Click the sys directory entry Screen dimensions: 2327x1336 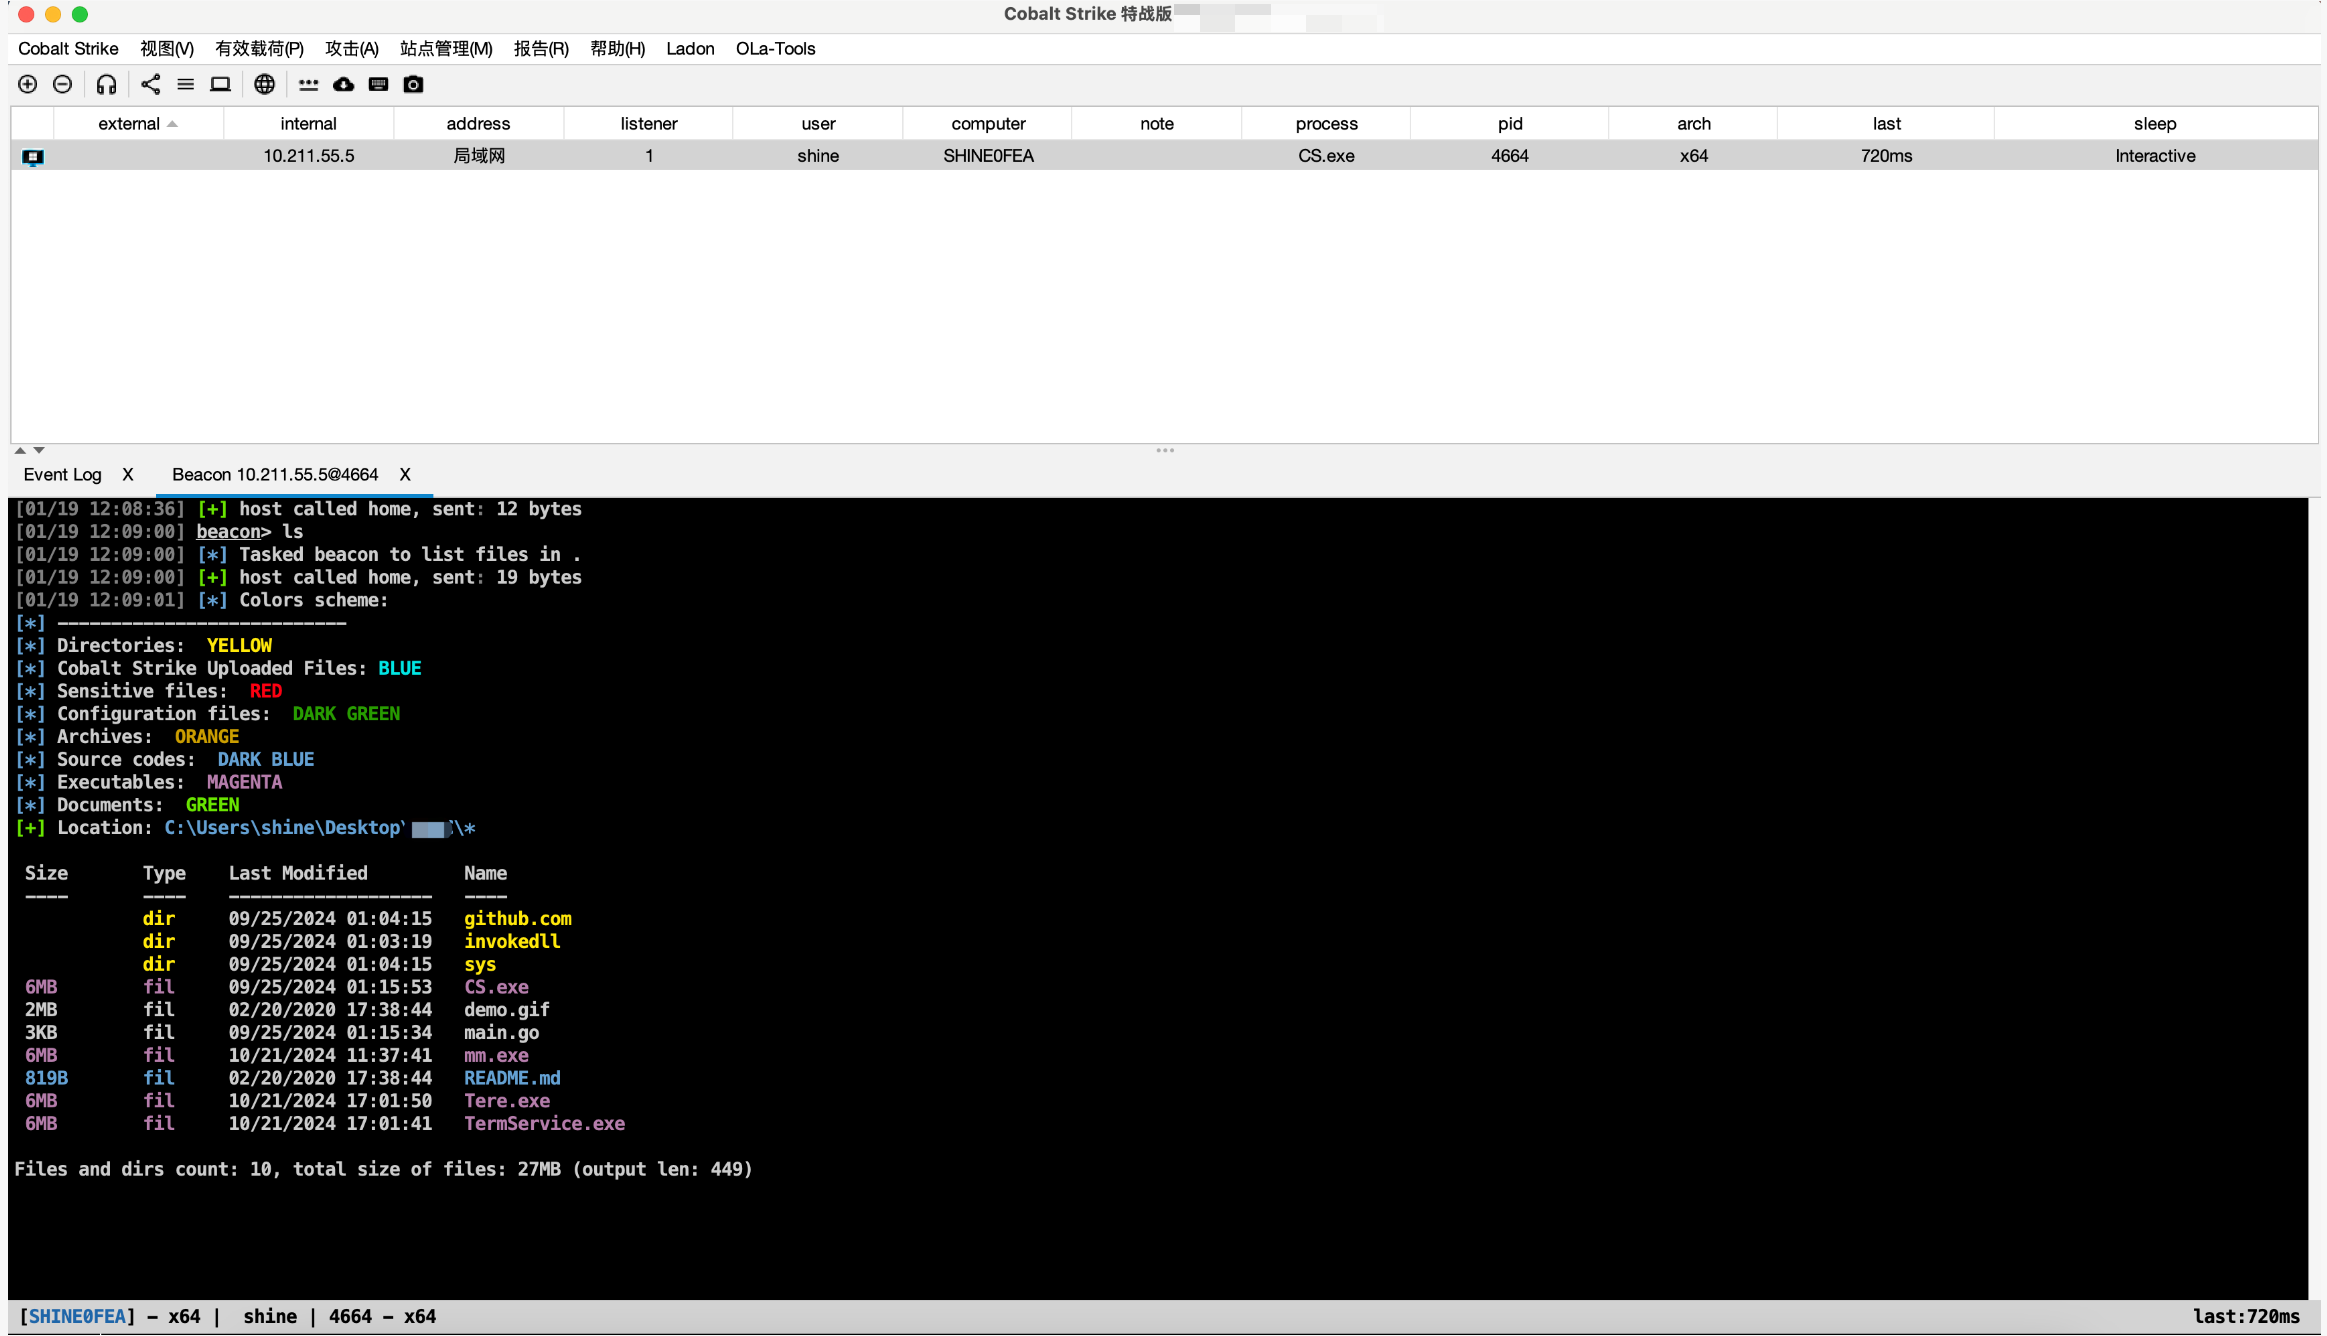(480, 965)
